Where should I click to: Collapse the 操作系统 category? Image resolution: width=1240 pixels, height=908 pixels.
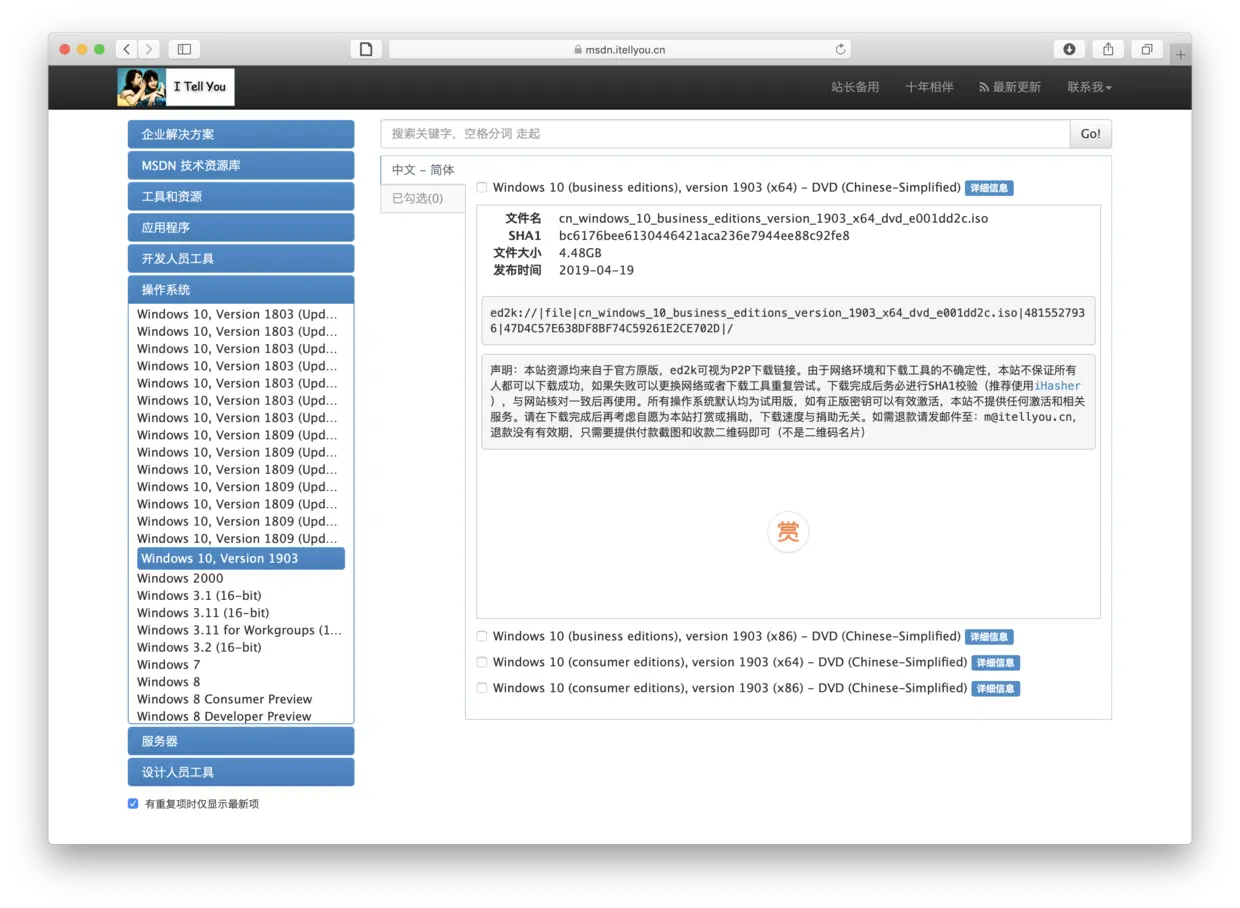241,289
